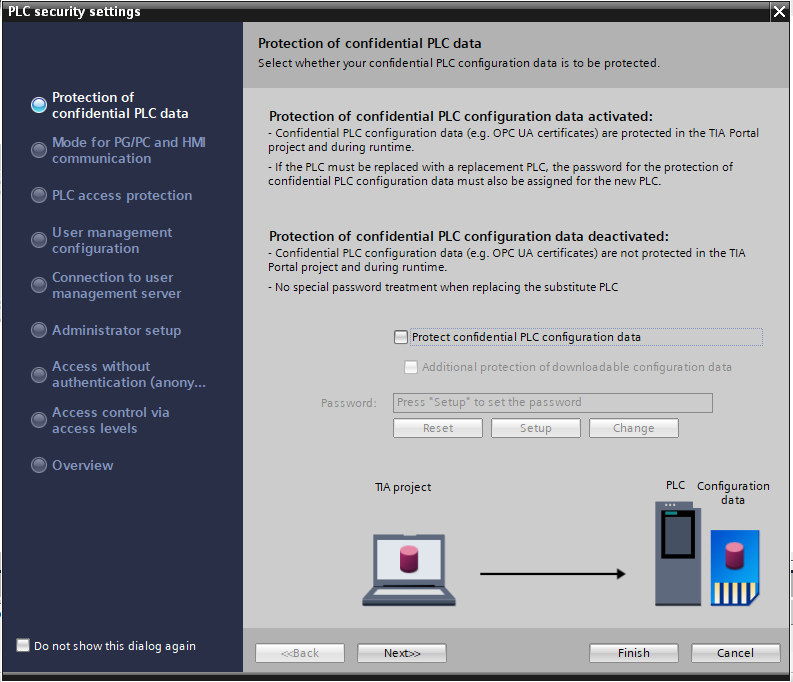This screenshot has width=793, height=682.
Task: Click the PLC label above device
Action: [675, 485]
